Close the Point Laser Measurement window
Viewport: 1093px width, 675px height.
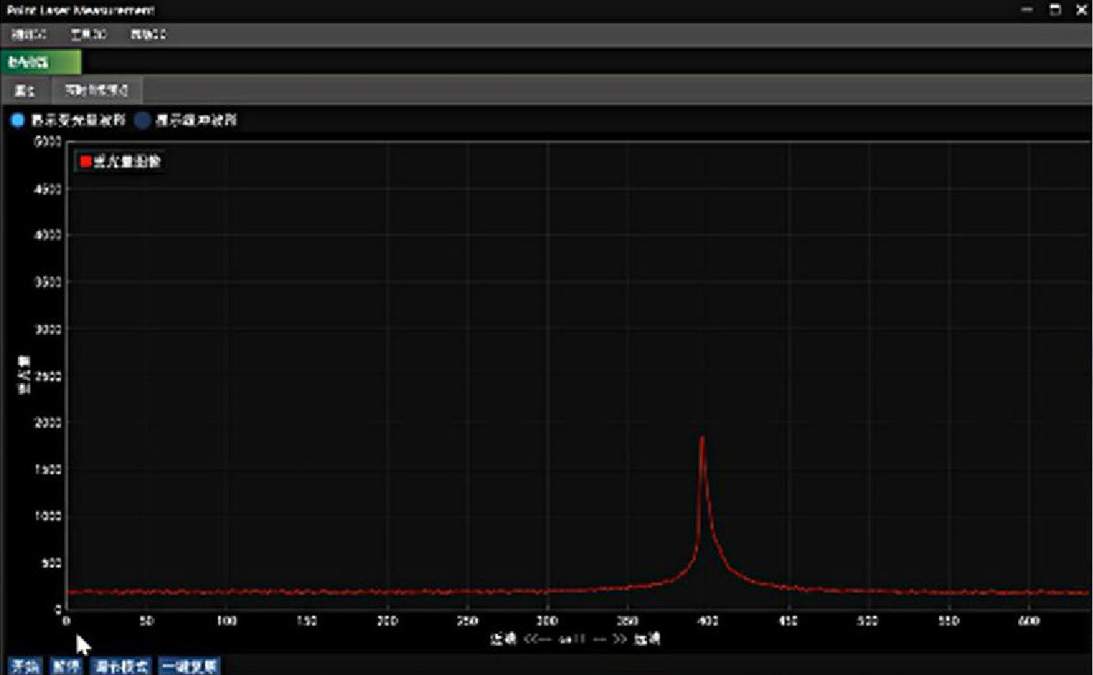1080,10
